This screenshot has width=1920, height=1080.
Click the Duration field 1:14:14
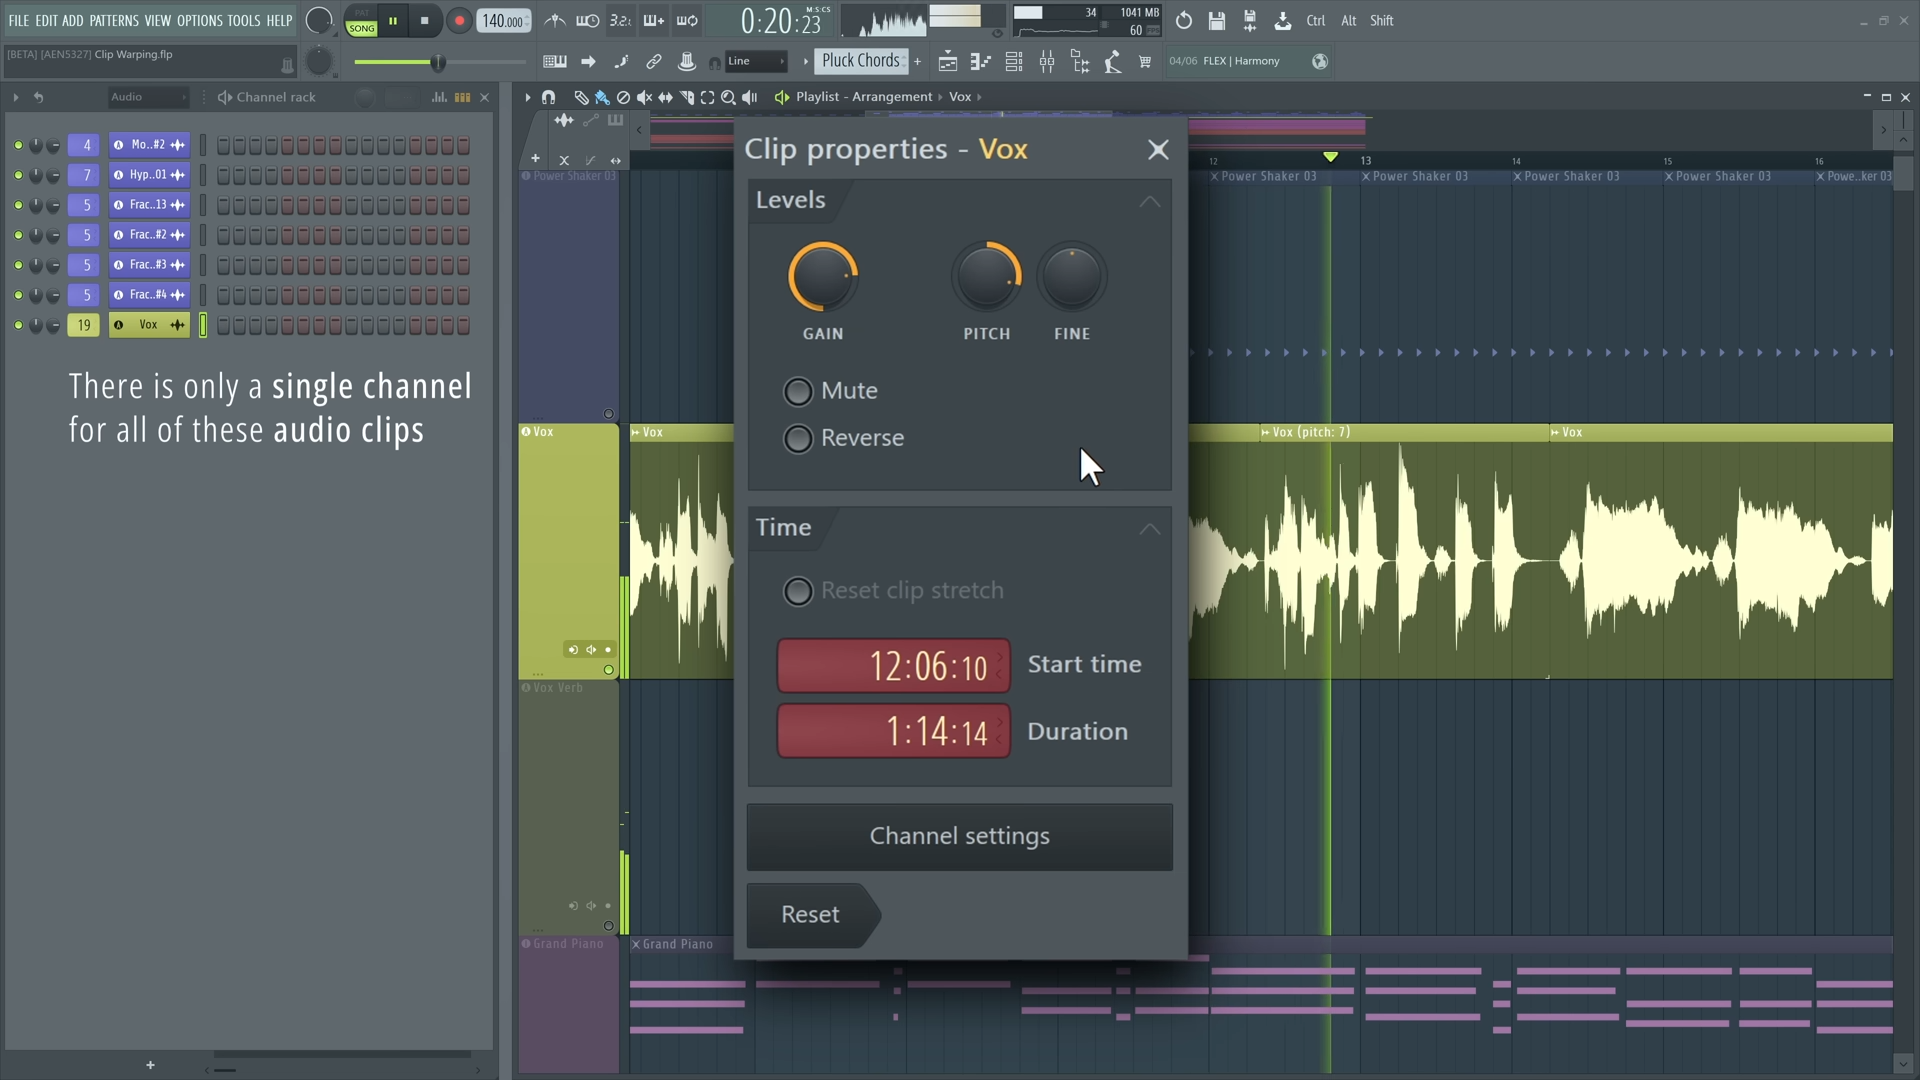(894, 732)
